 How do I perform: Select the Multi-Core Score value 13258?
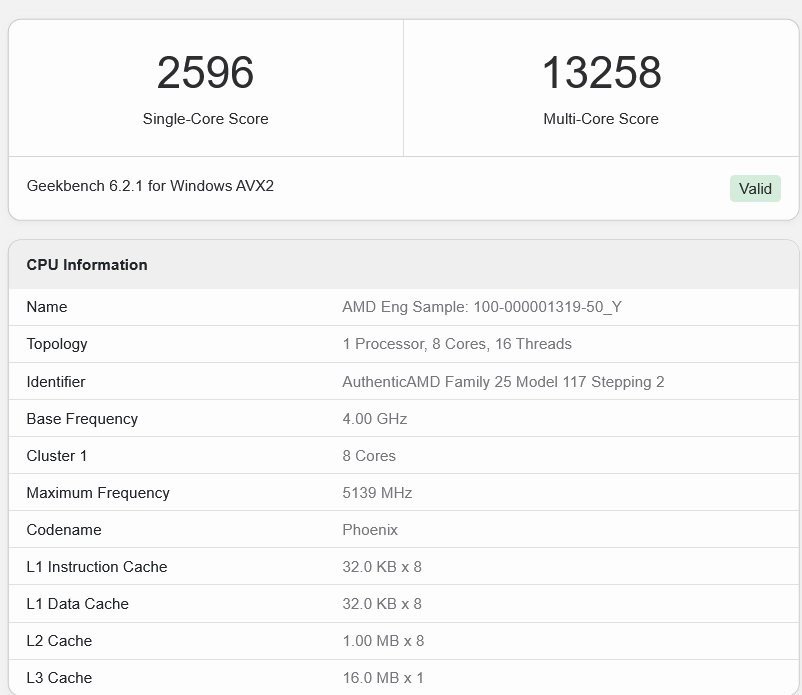(601, 72)
